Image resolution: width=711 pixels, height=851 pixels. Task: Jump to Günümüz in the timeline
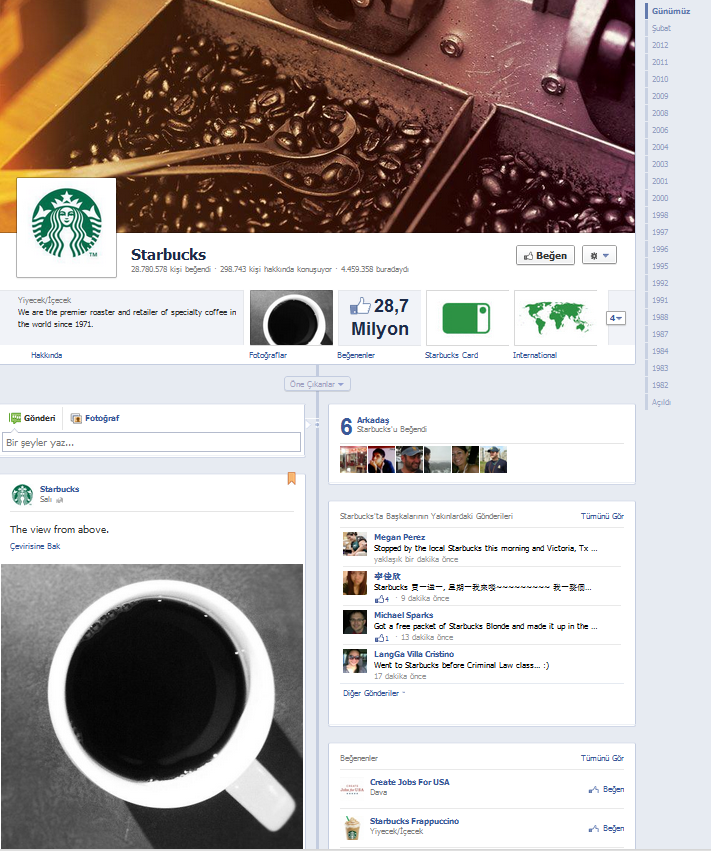pyautogui.click(x=671, y=11)
